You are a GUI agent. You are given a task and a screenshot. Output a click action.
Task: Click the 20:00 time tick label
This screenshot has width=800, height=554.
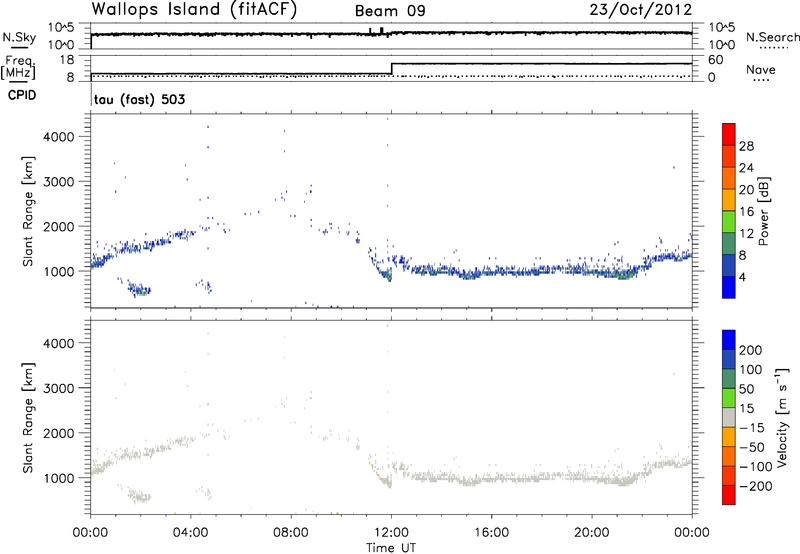(x=592, y=533)
